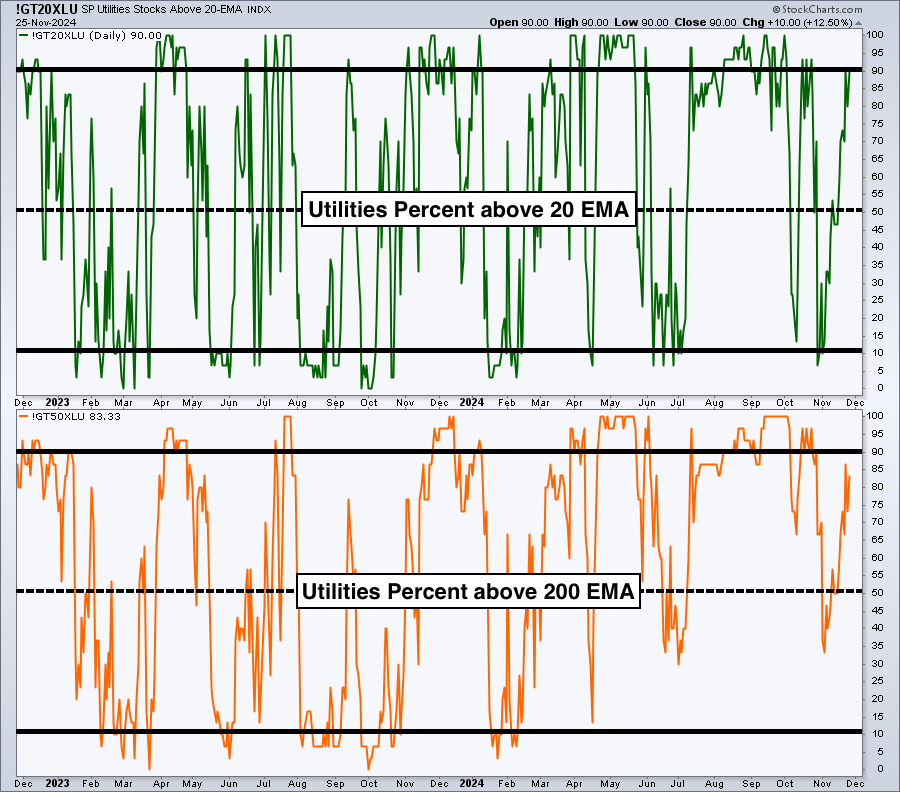Screen dimensions: 900x792
Task: Click the orange line swatch in the !GT50XLU legend
Action: [24, 417]
